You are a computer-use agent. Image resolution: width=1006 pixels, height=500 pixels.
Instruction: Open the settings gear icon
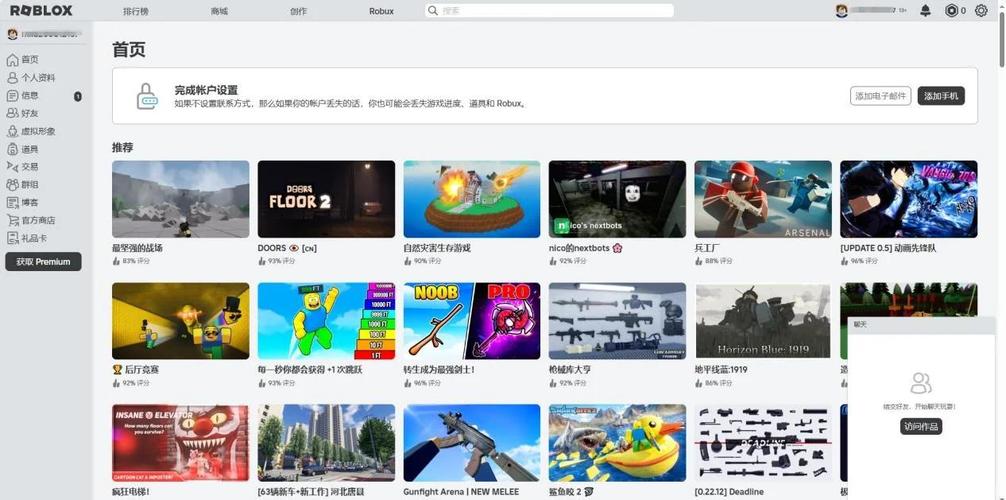click(x=981, y=10)
